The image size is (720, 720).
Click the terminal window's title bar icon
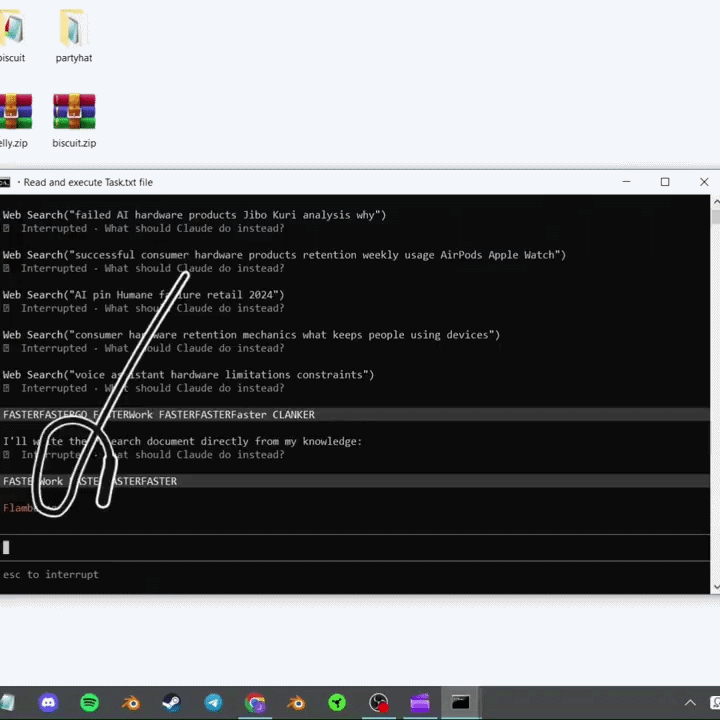click(5, 182)
